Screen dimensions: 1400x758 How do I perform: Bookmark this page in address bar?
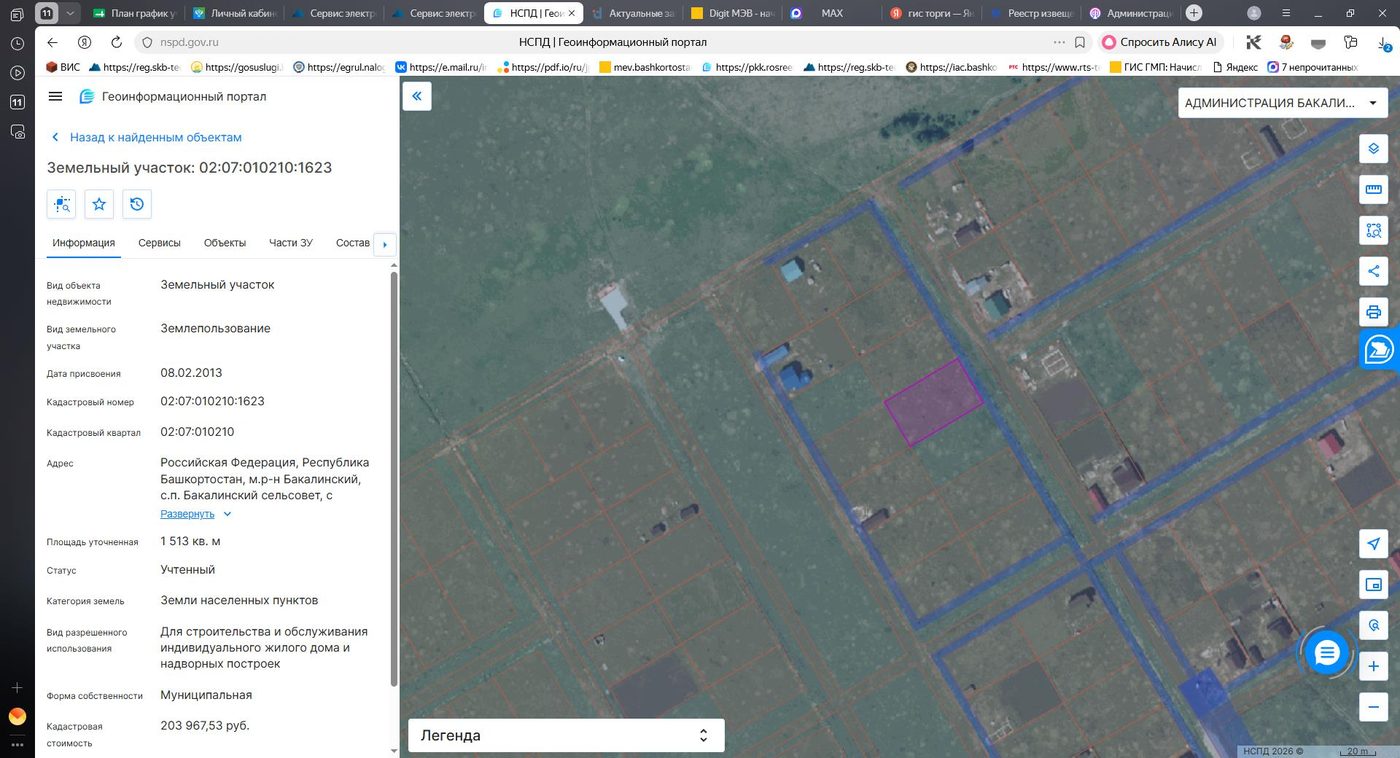point(1080,42)
